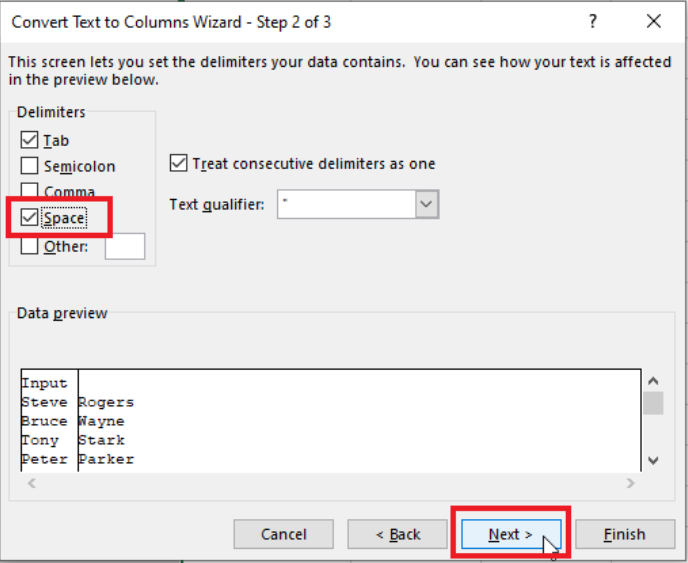Click the preview horizontal scroll right arrow

629,483
